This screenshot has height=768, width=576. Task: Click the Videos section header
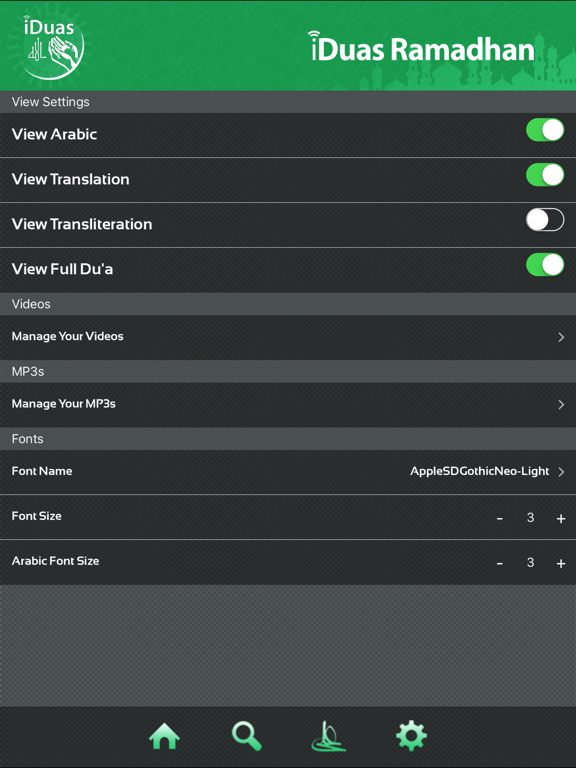pyautogui.click(x=288, y=304)
